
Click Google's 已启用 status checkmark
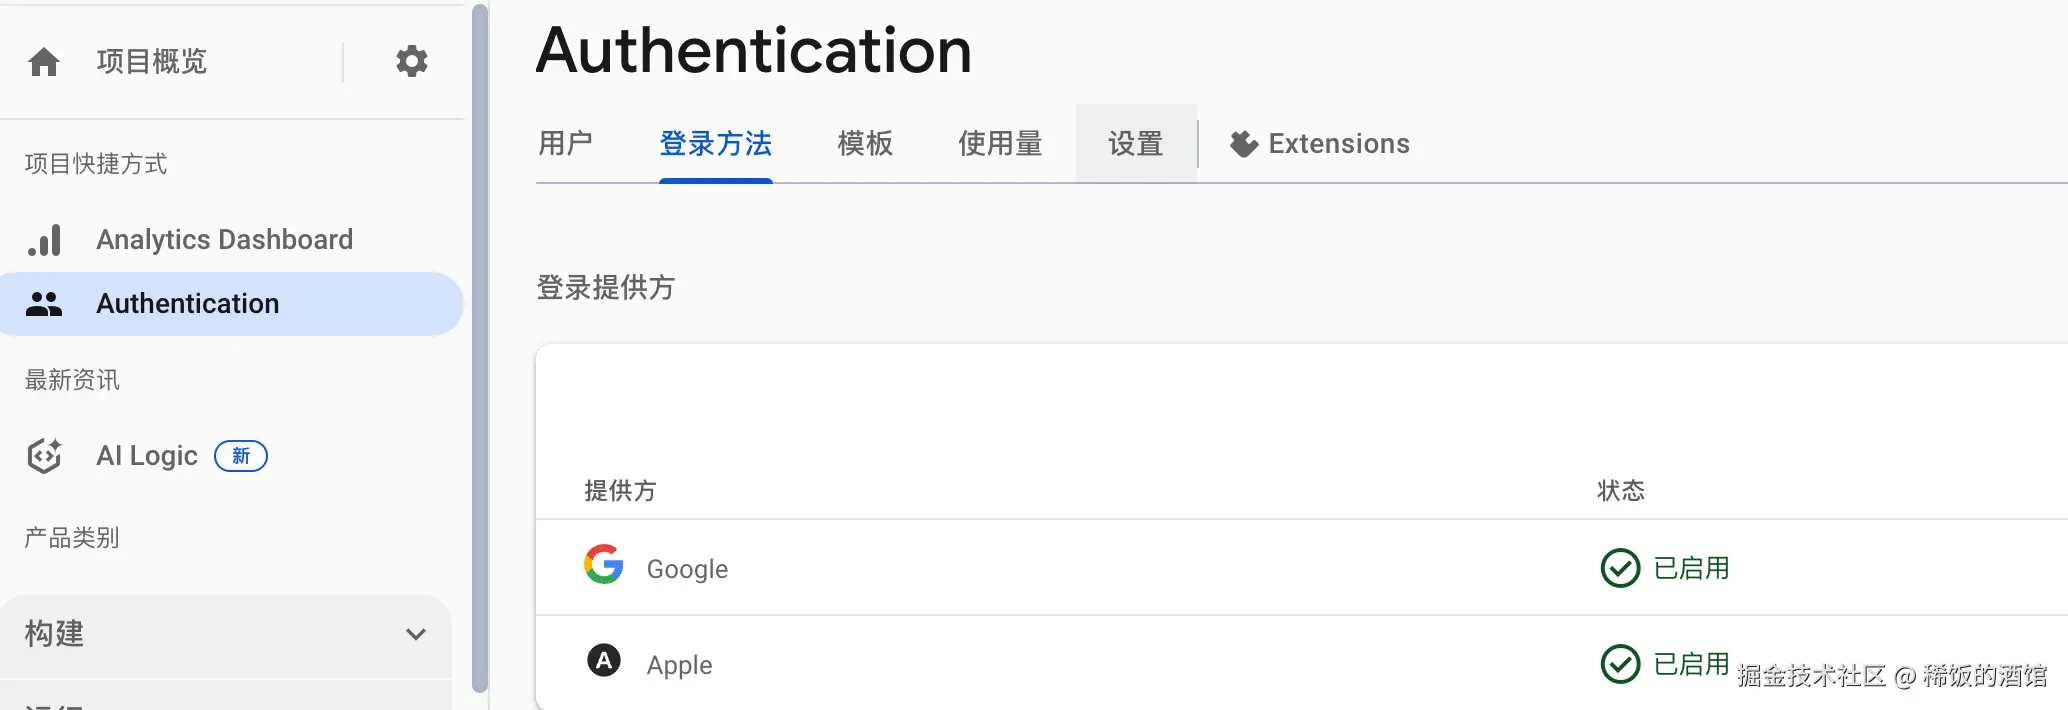click(x=1620, y=568)
